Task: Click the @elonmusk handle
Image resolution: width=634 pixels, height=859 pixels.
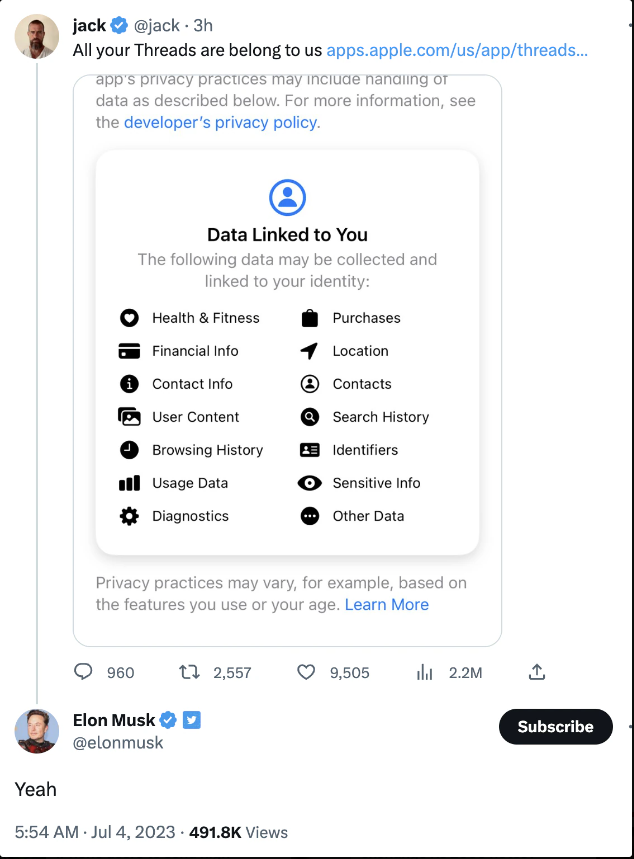Action: 118,743
